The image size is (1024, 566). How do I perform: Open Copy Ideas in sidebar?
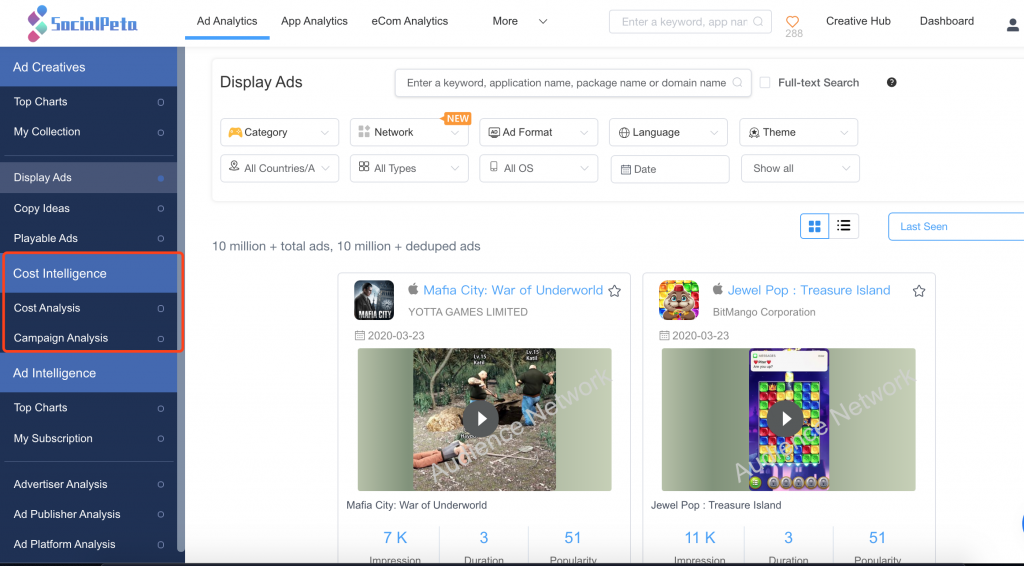click(88, 208)
